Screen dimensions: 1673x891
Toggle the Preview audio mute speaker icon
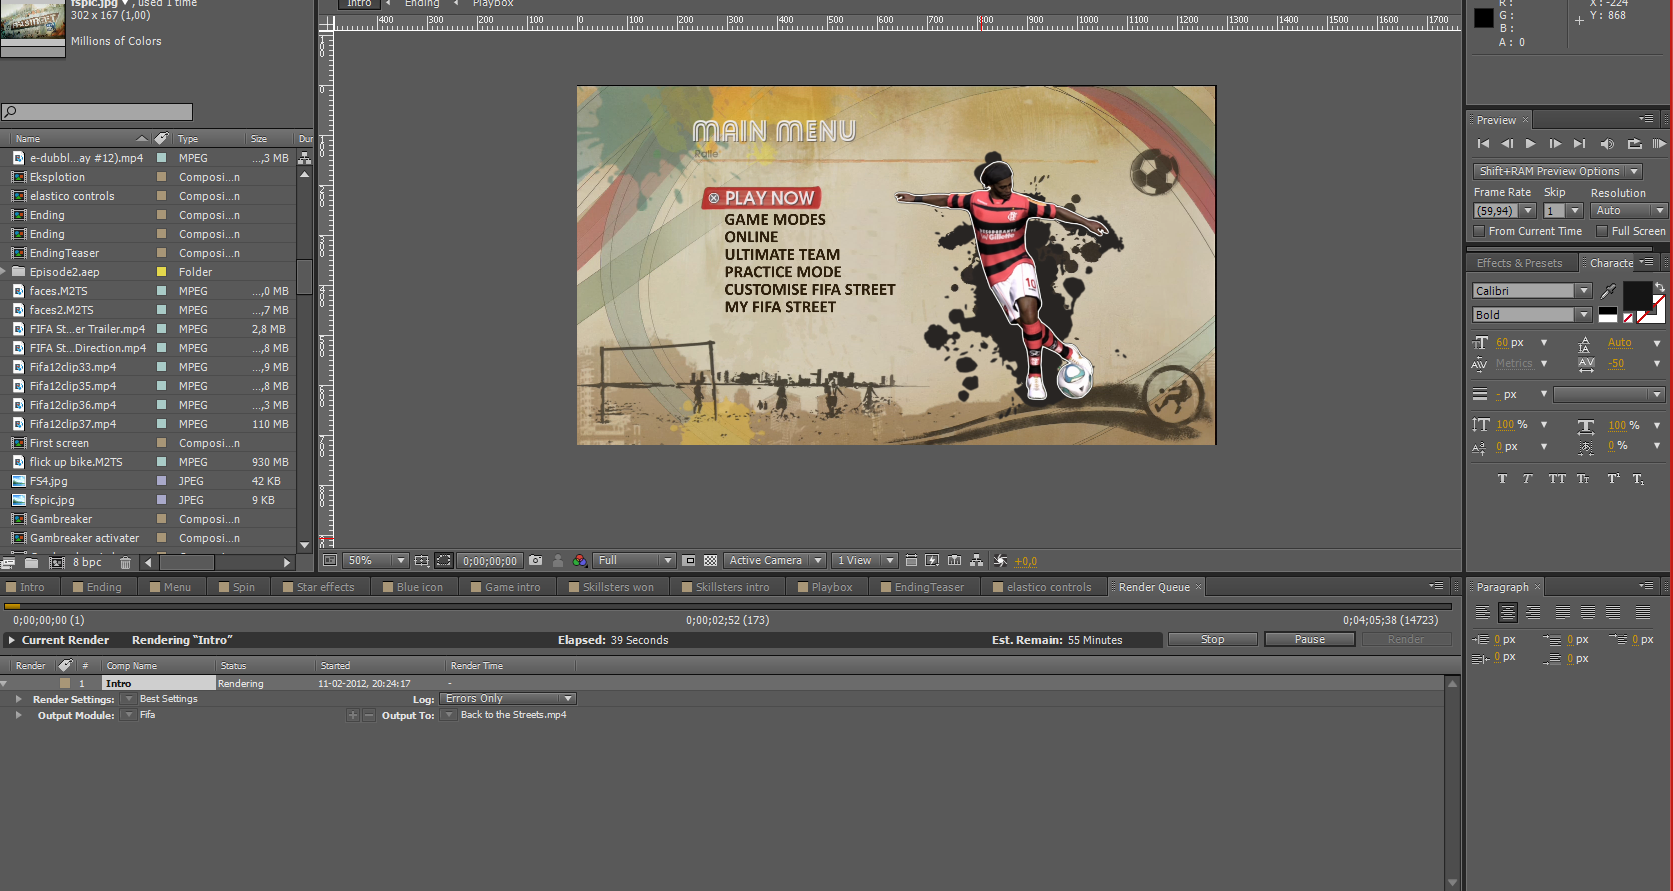pos(1607,144)
